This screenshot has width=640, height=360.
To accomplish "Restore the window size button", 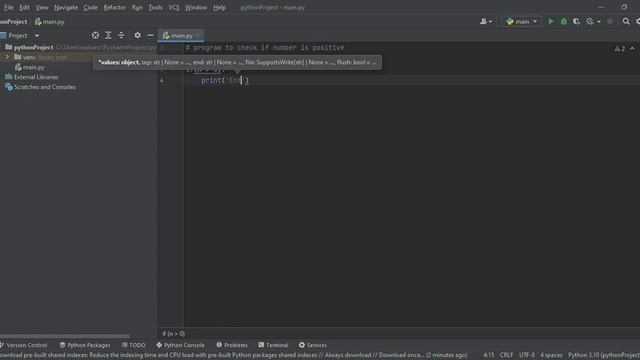I will click(624, 7).
